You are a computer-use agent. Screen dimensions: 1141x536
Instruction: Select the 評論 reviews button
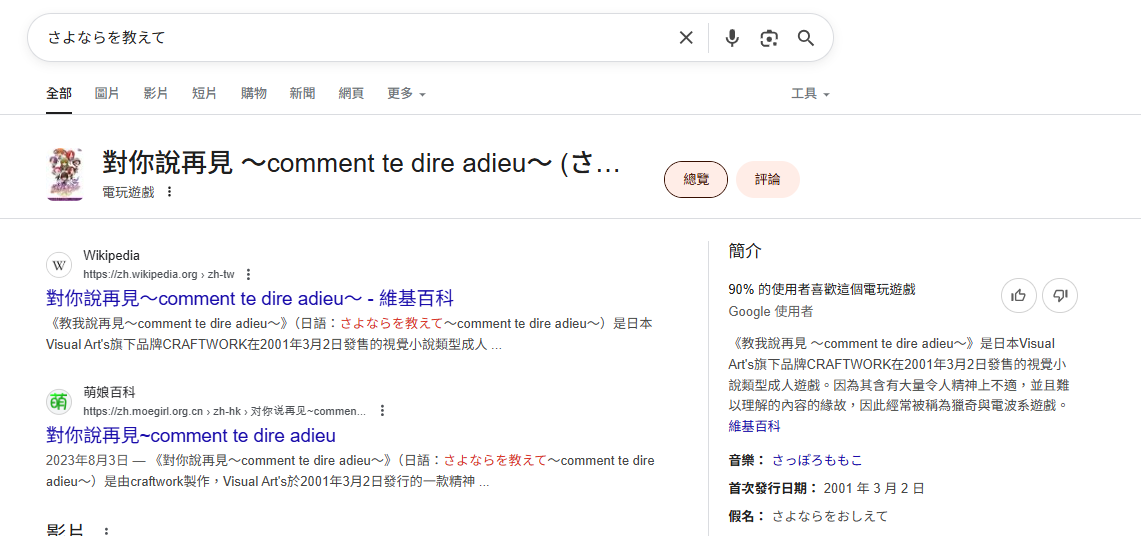coord(767,179)
